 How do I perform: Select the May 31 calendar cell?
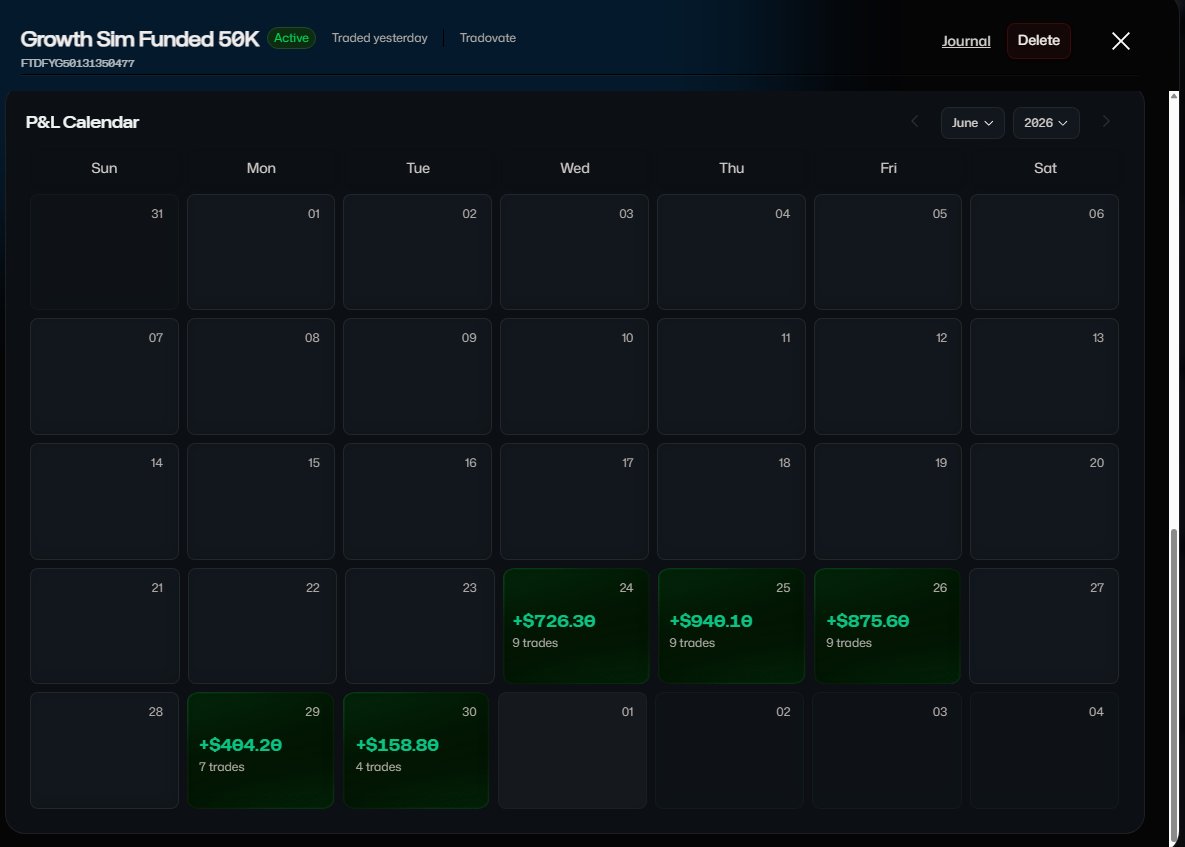tap(104, 252)
